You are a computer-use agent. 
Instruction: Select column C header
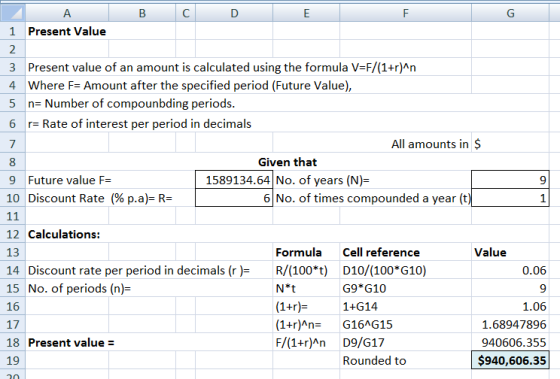point(185,13)
